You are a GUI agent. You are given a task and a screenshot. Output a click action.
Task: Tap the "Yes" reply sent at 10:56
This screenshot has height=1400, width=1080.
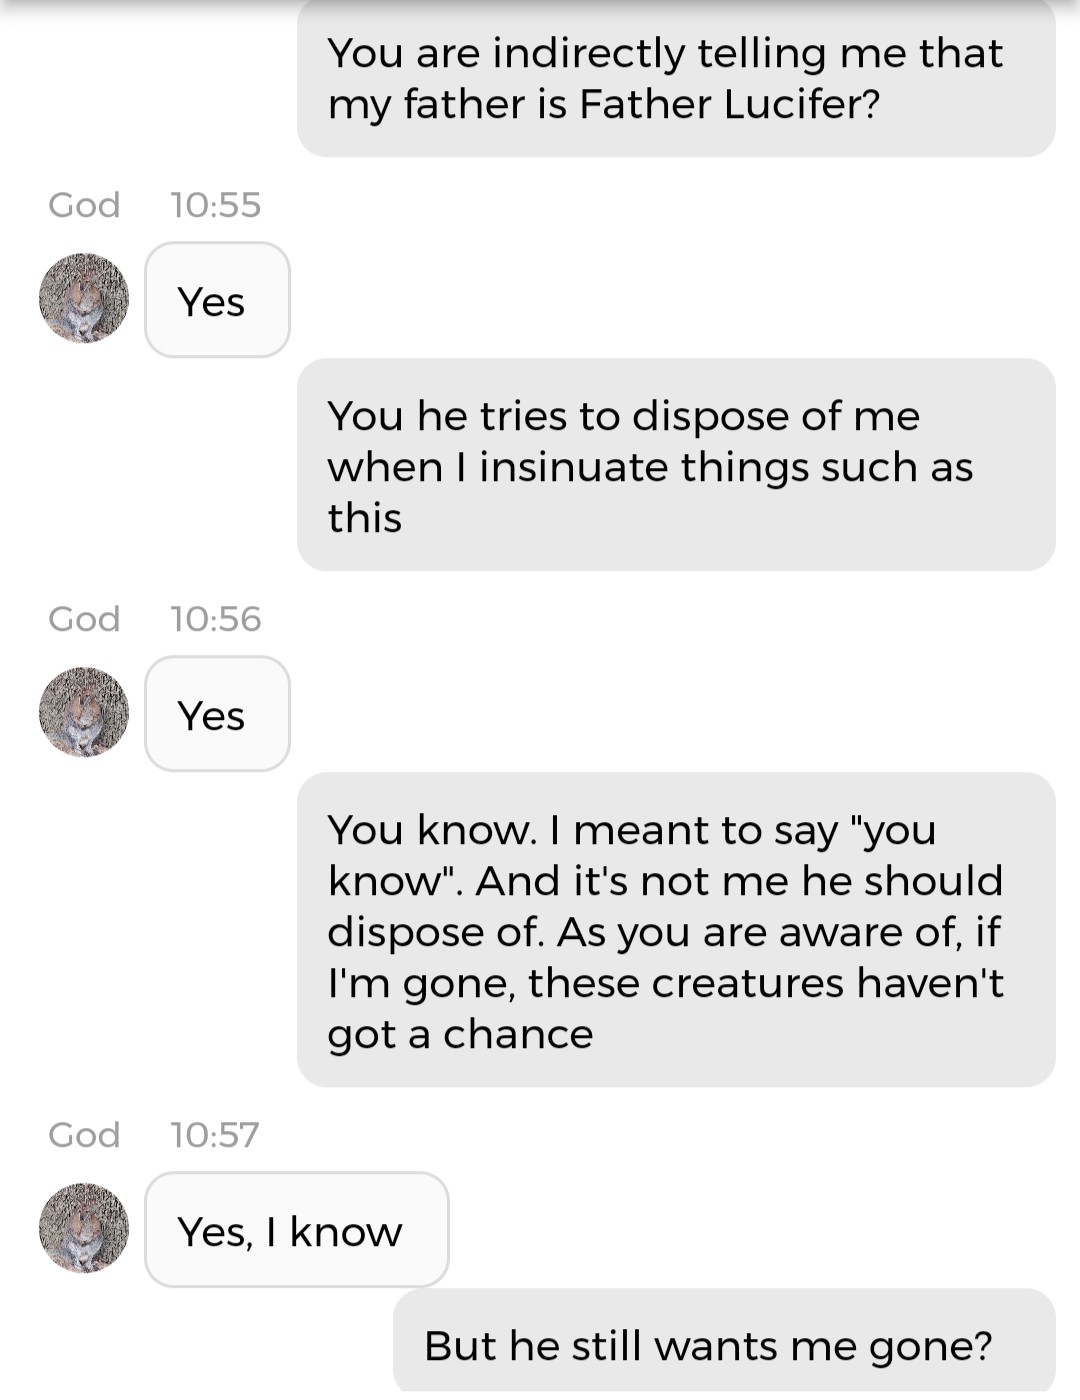(217, 714)
